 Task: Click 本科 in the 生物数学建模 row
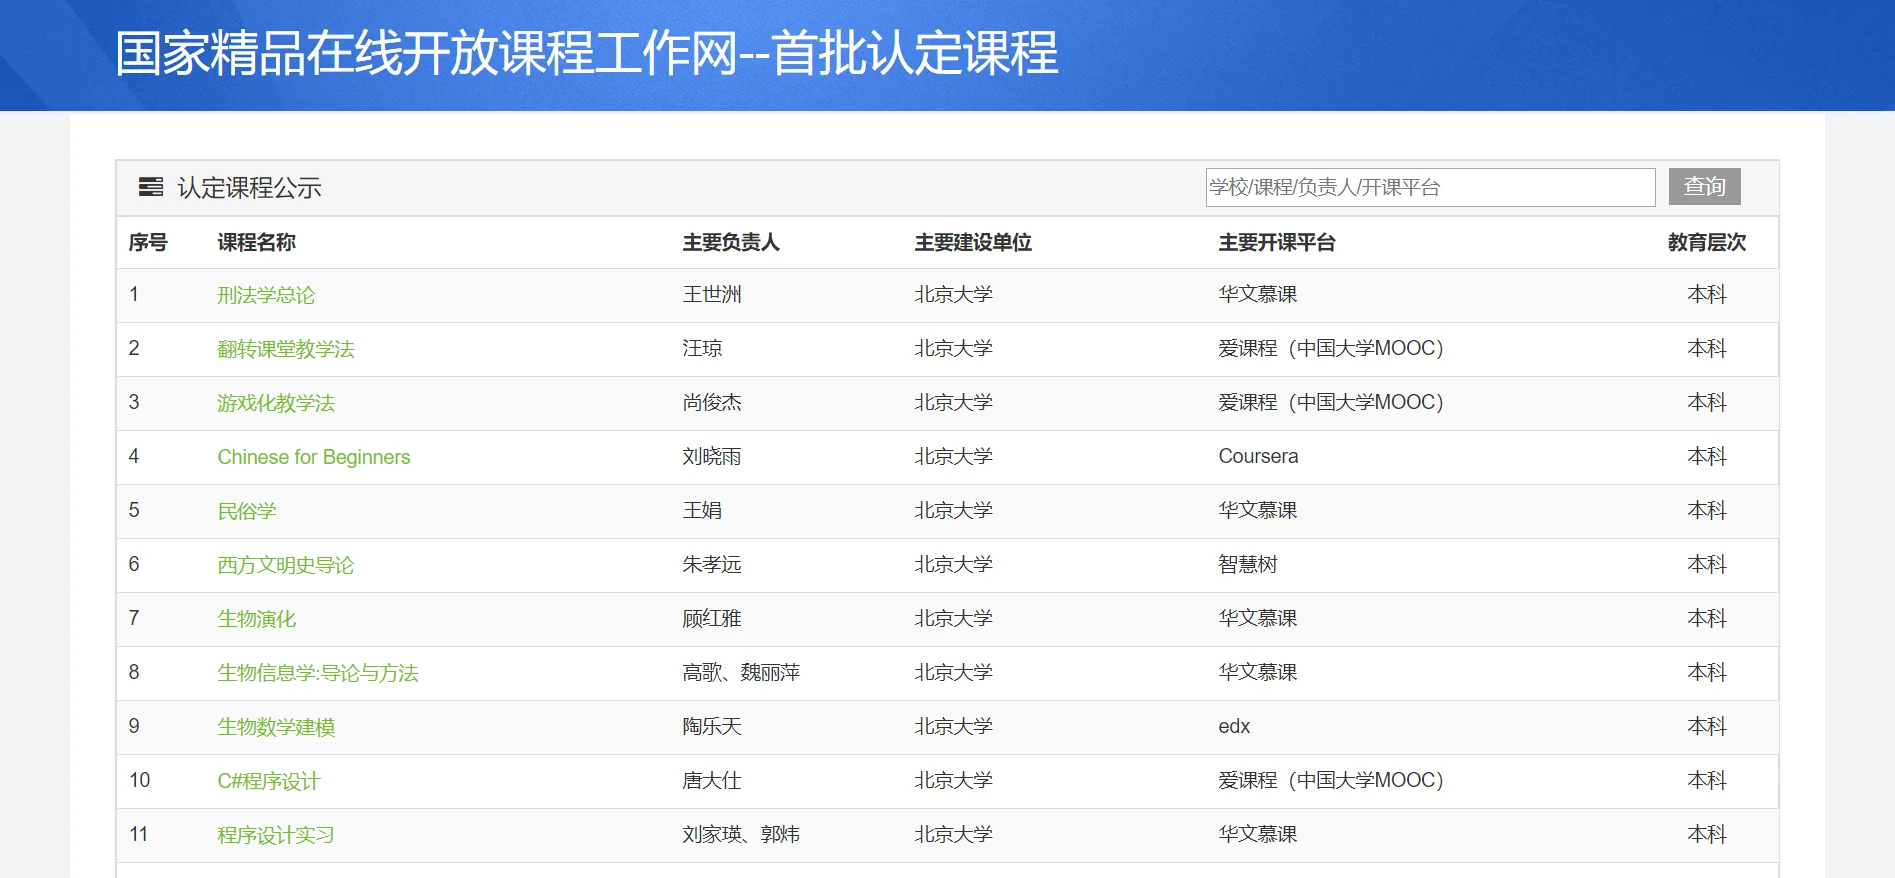pos(1707,726)
